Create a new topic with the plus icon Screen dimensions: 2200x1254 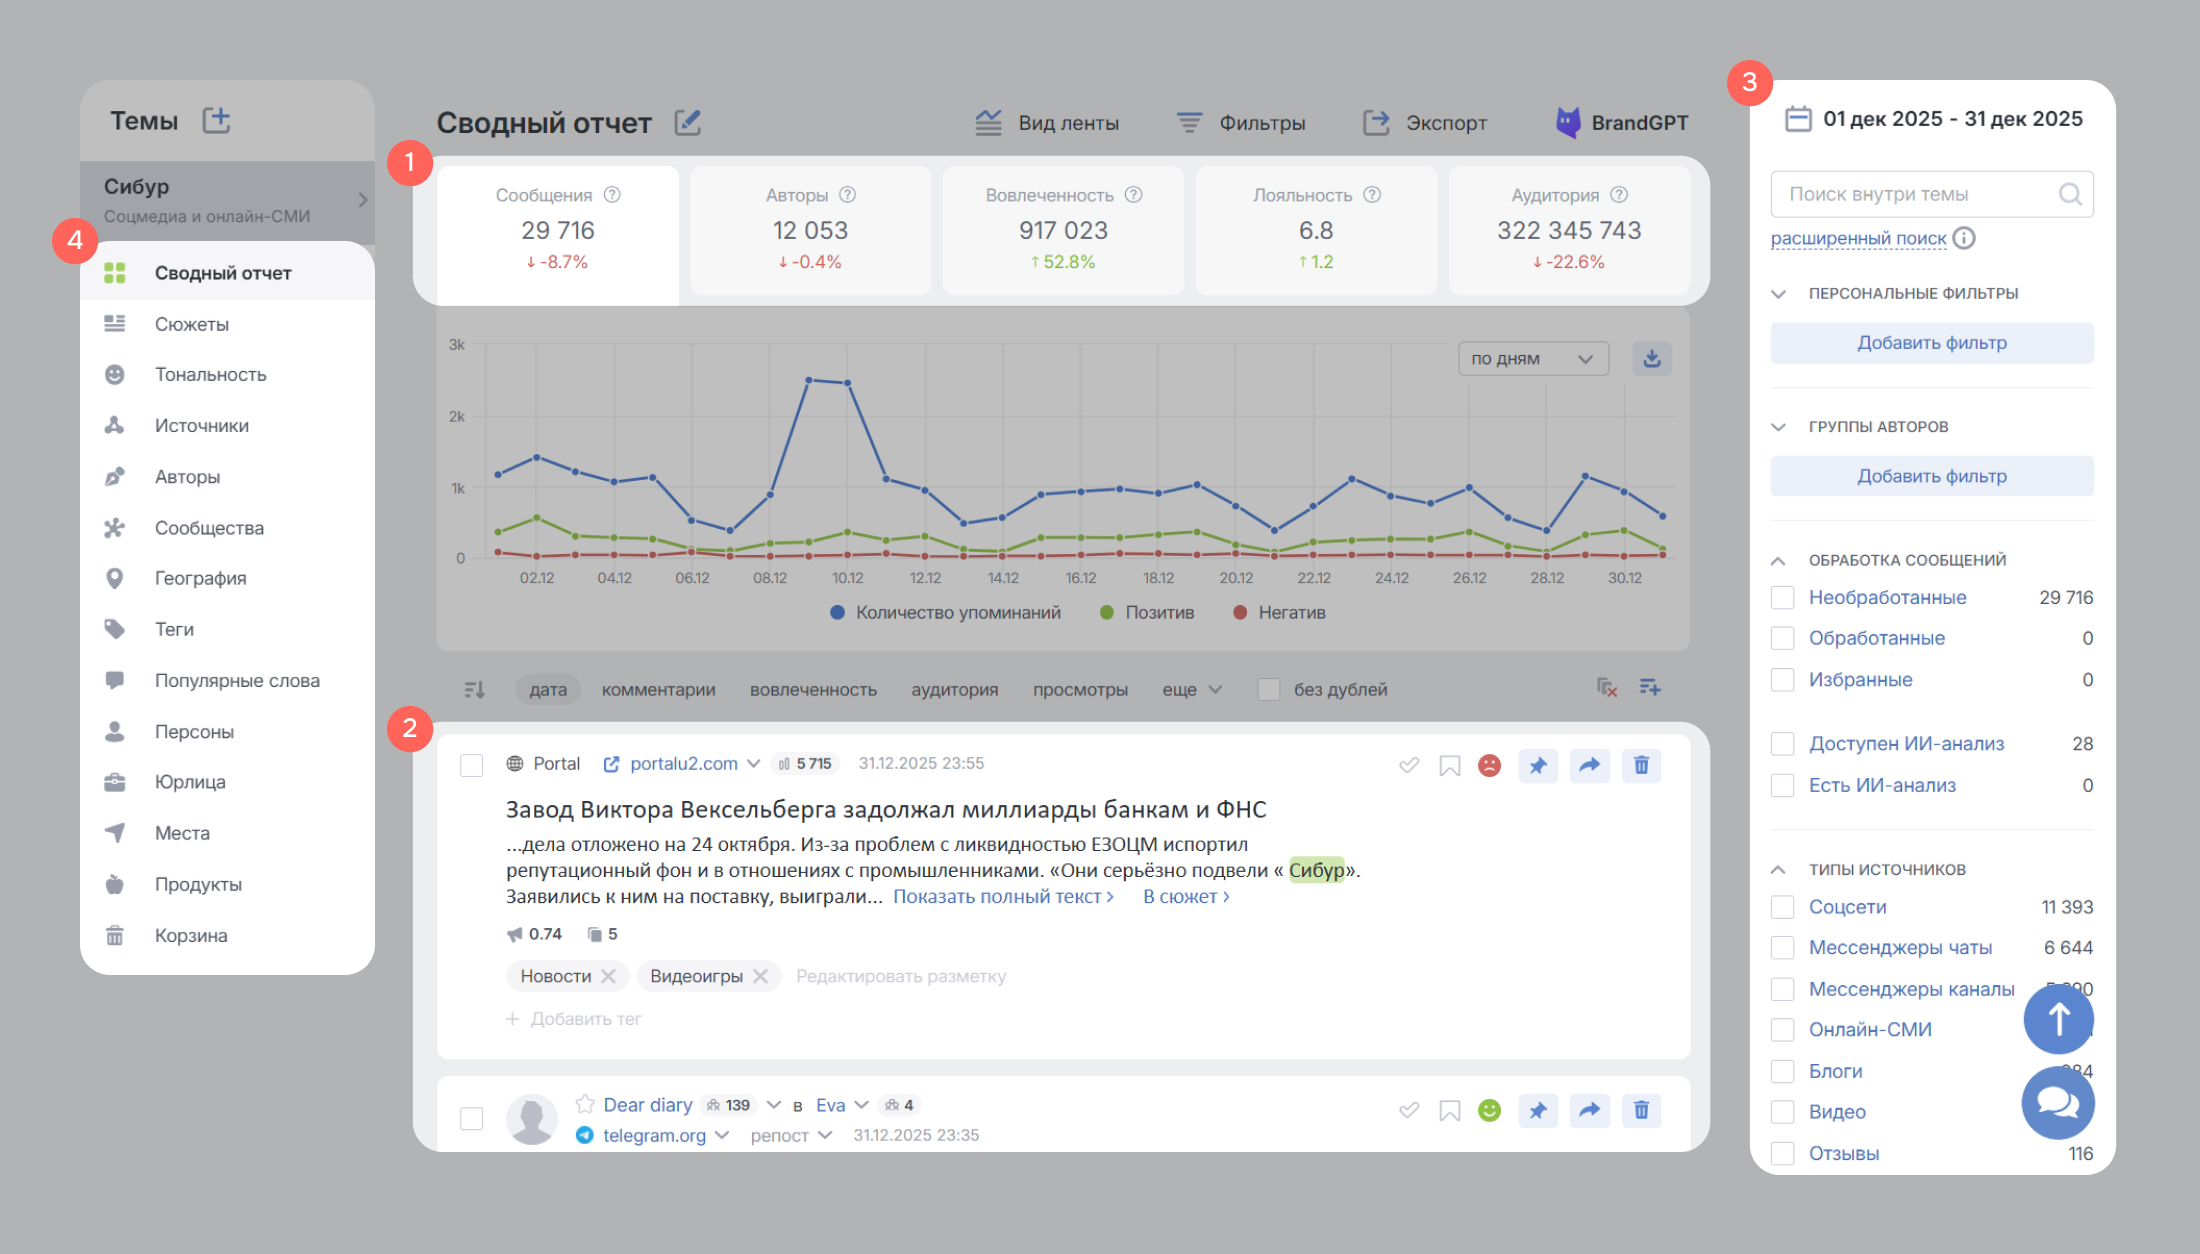[216, 119]
